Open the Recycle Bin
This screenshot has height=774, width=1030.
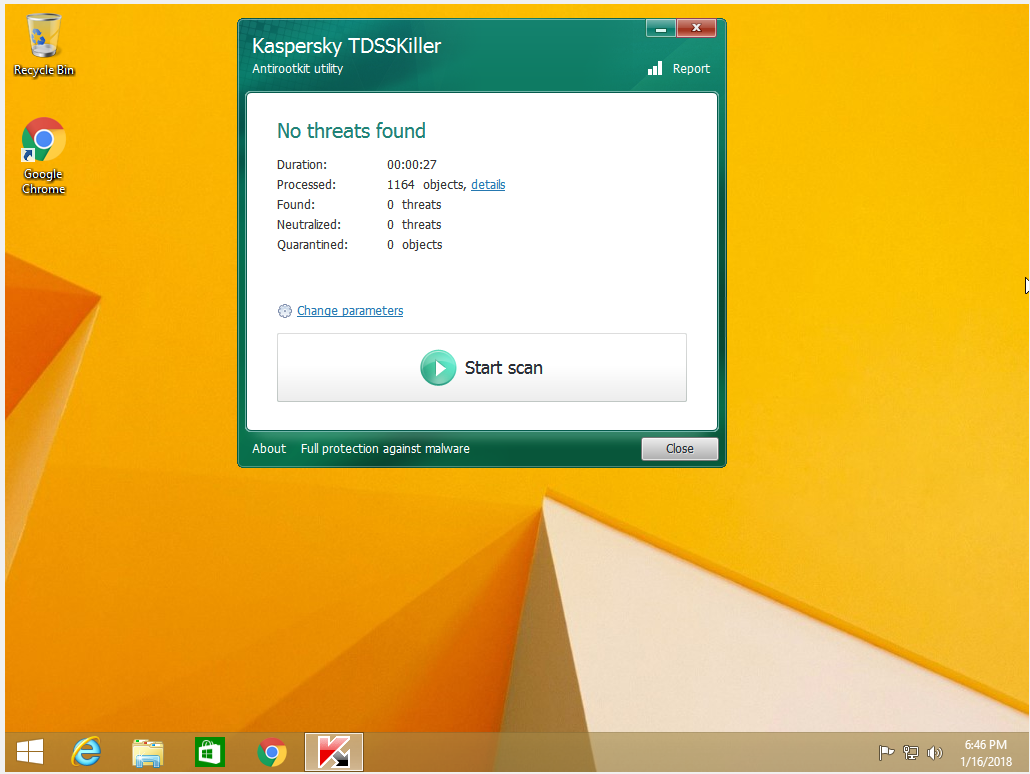(42, 38)
